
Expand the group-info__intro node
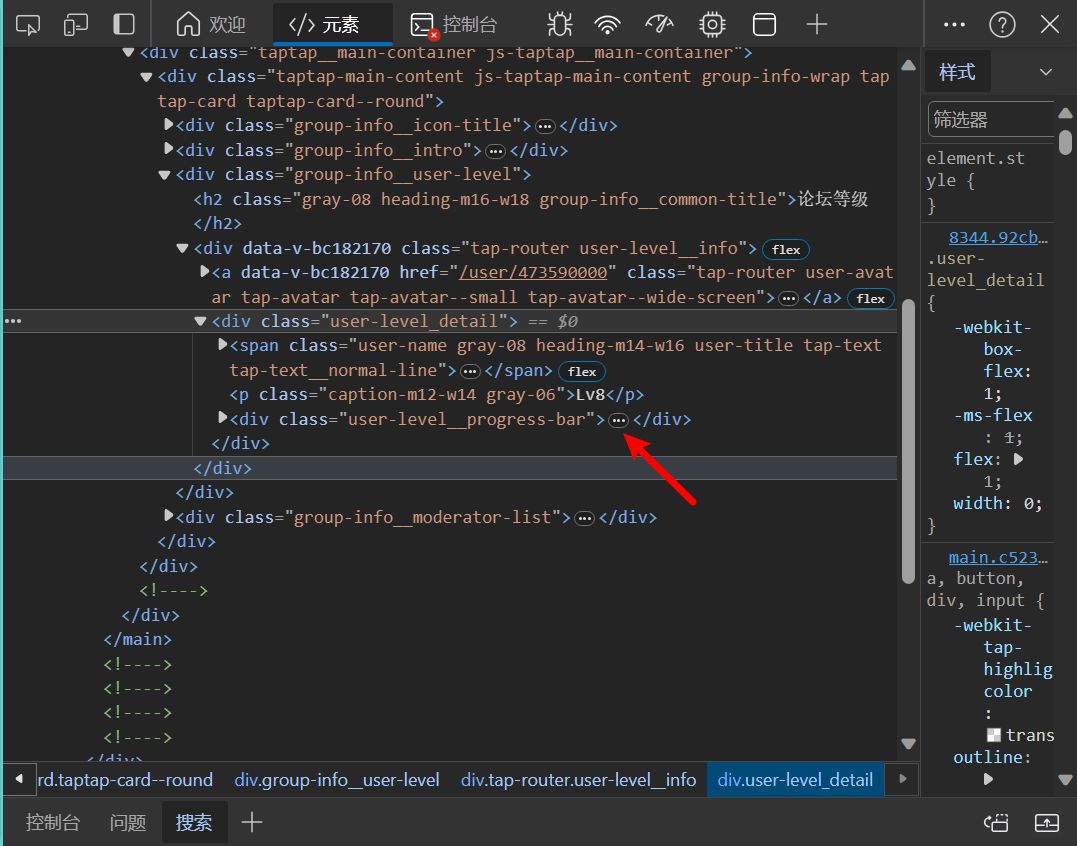tap(168, 149)
